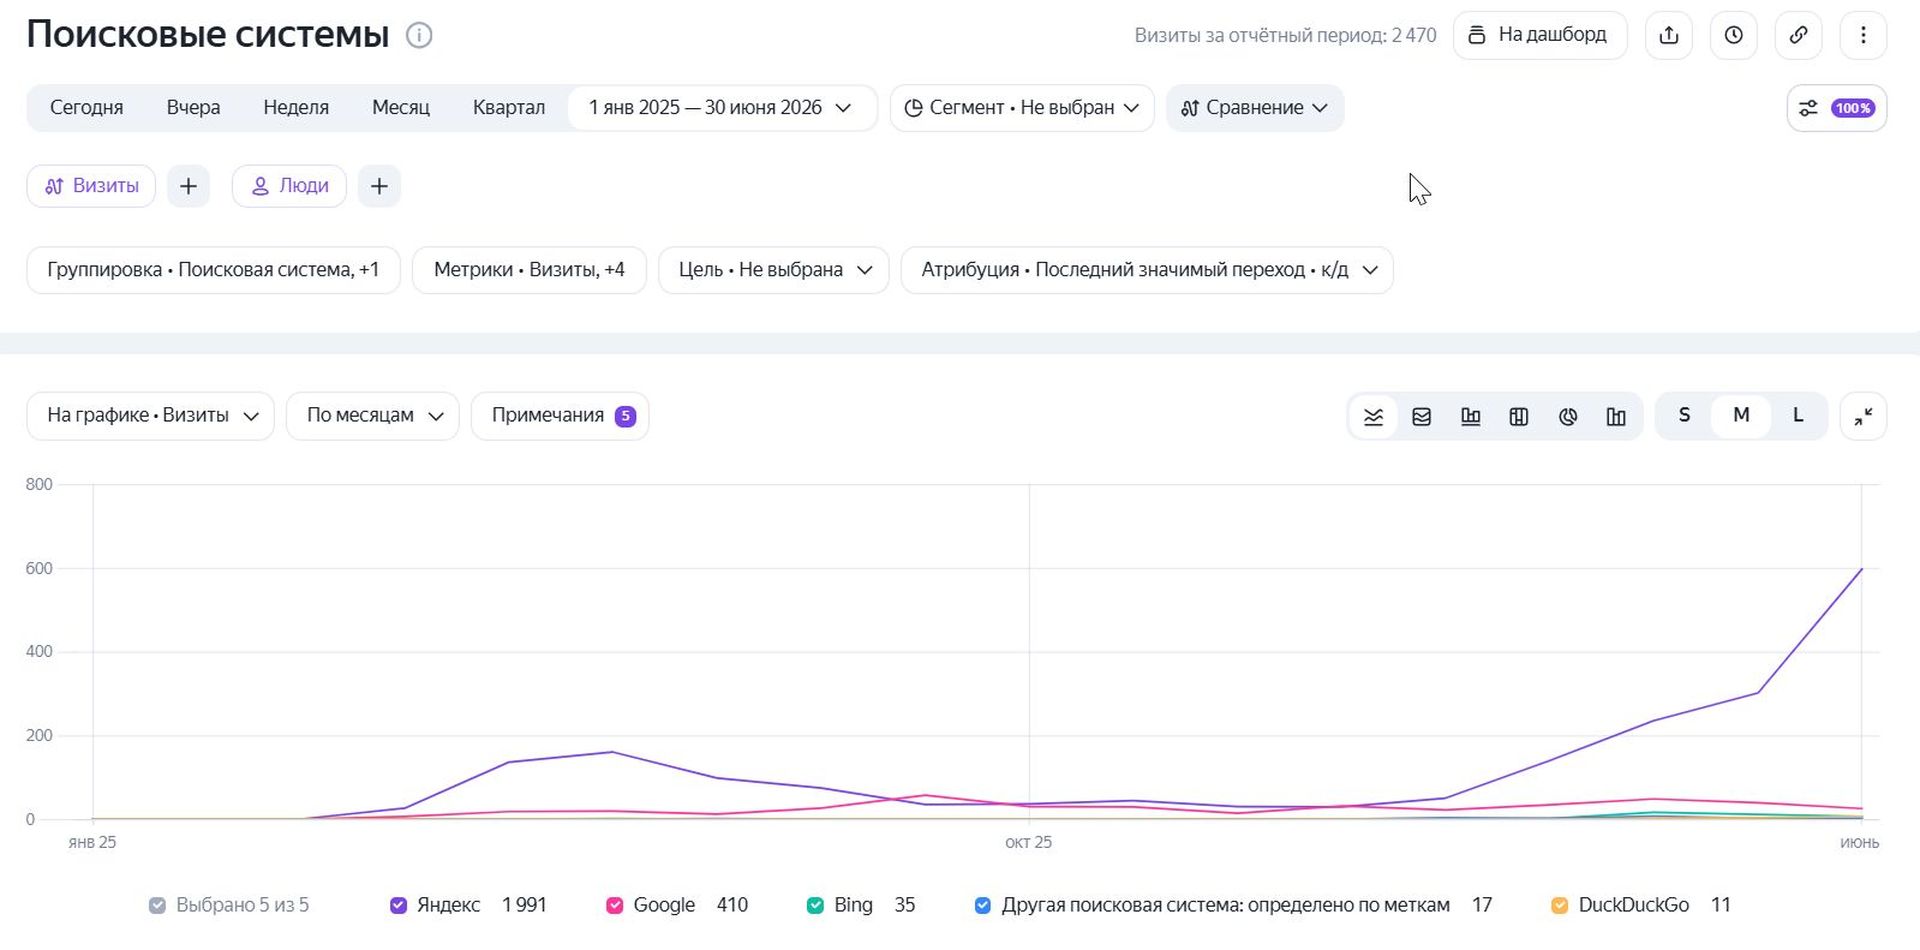
Task: Copy report link via chain icon
Action: coord(1798,35)
